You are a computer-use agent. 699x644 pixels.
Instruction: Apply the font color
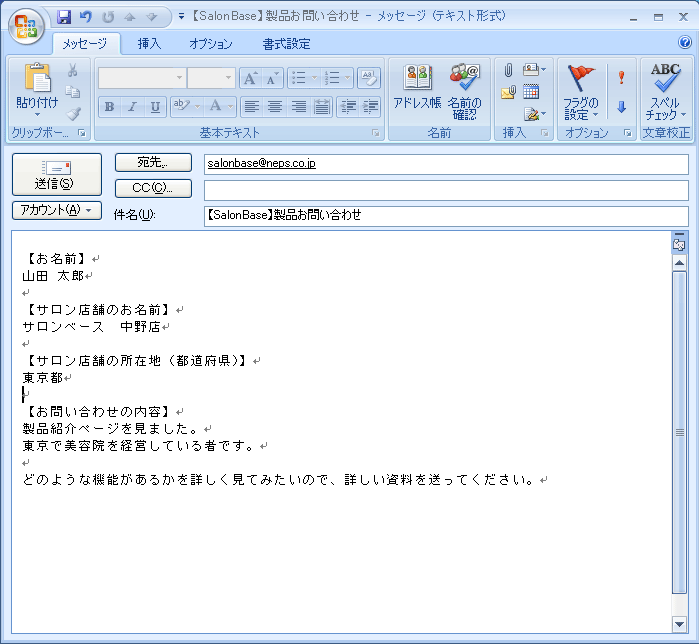(x=216, y=107)
